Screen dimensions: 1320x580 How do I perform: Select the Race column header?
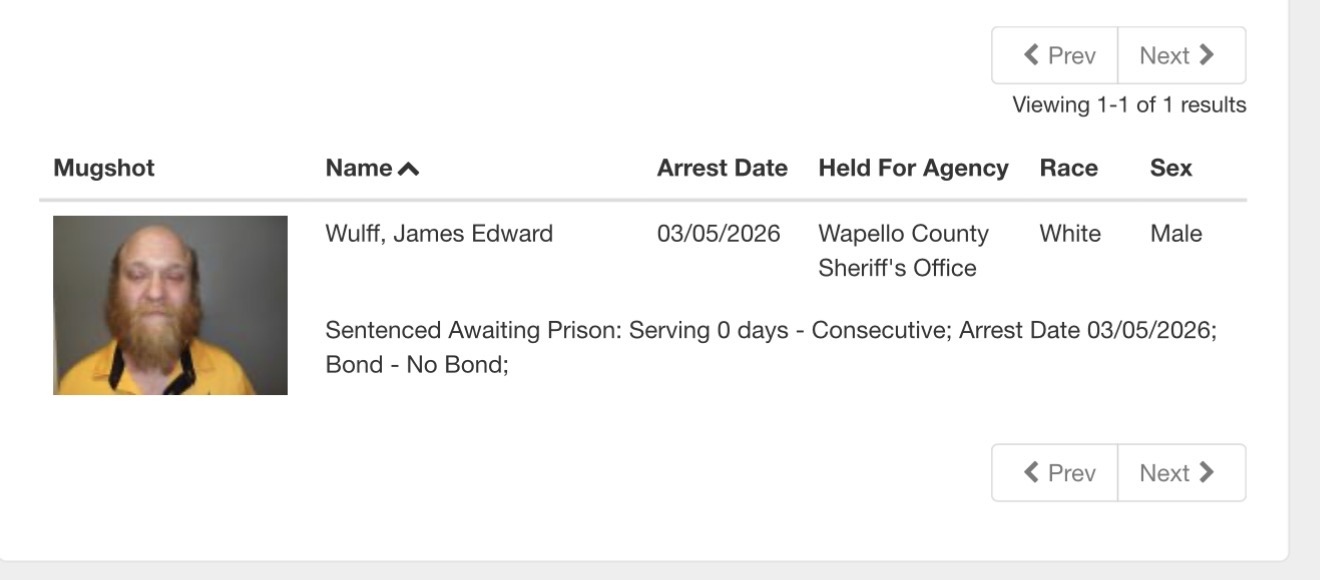[1068, 168]
